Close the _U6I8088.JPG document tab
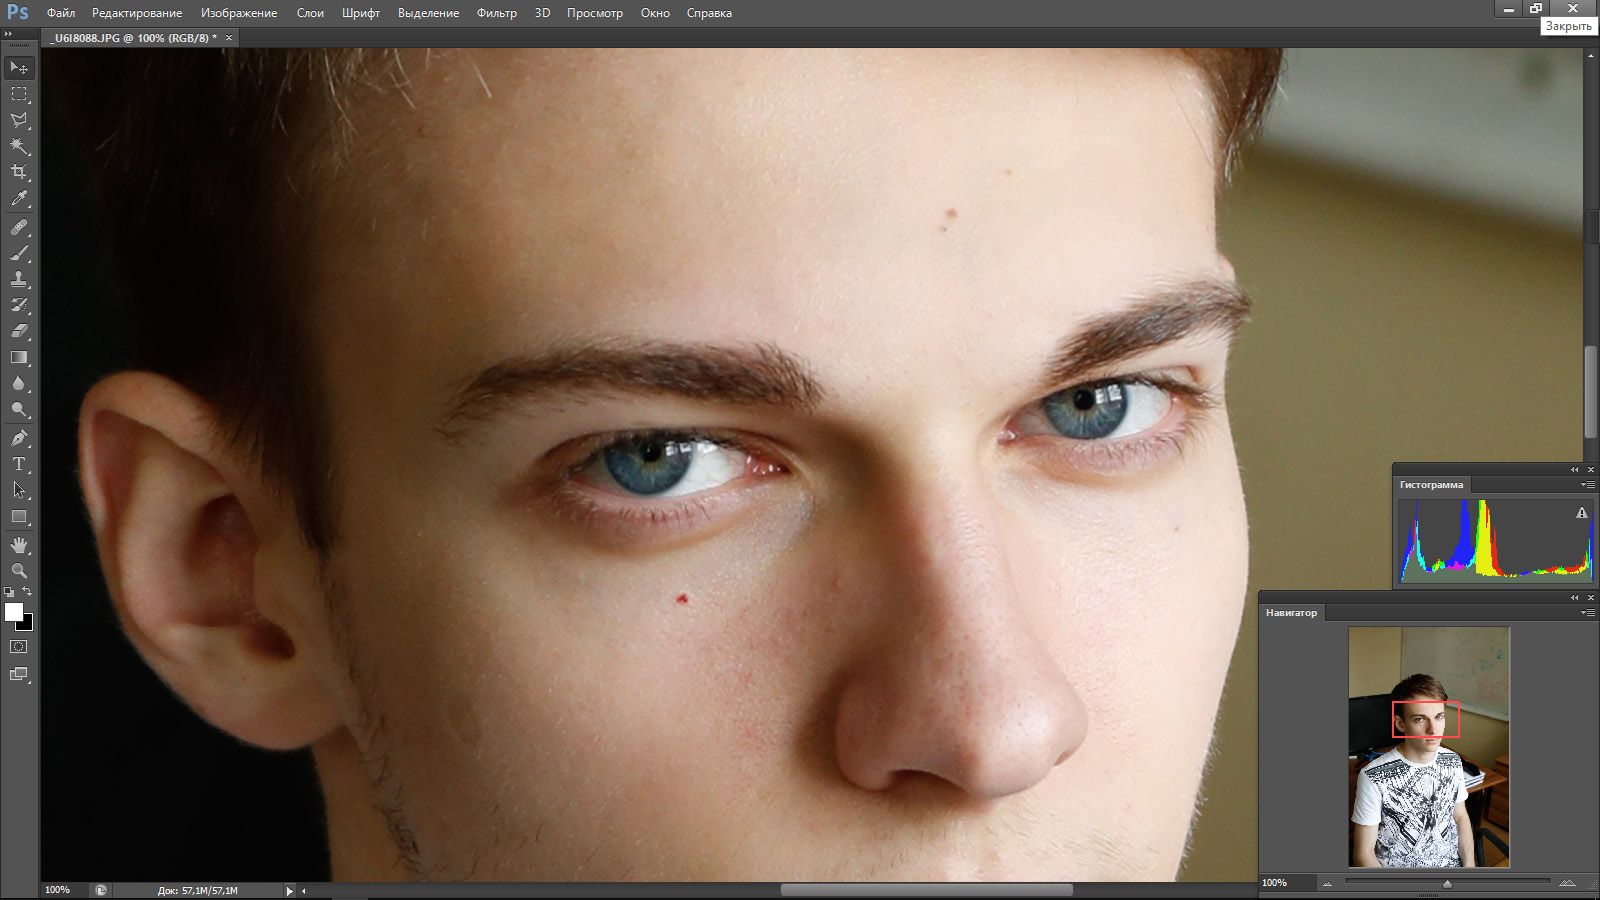1600x900 pixels. [229, 38]
